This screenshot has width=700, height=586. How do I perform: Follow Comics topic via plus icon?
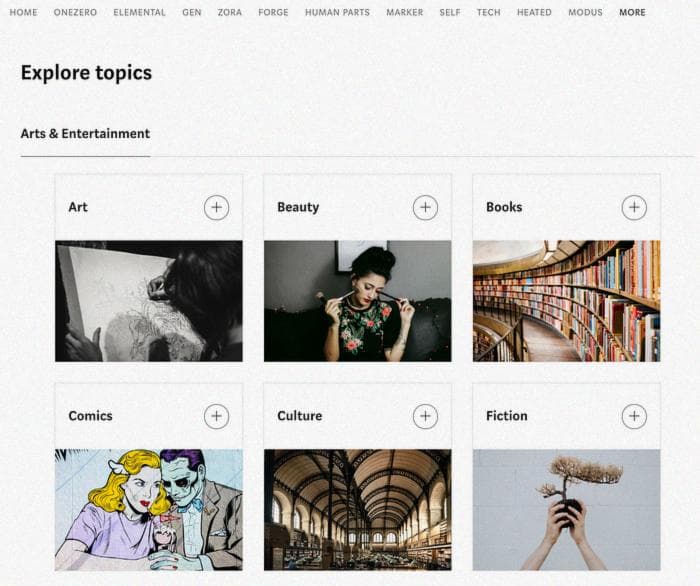(217, 416)
